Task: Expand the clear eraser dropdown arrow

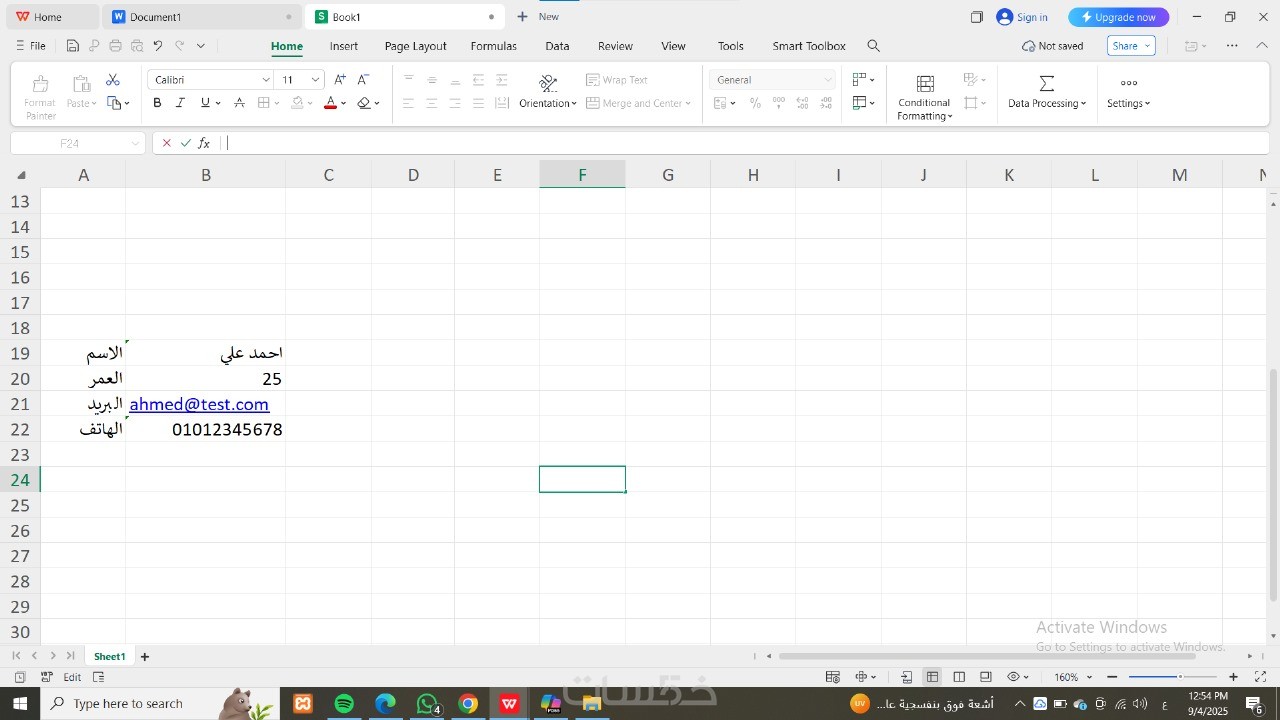Action: 377,103
